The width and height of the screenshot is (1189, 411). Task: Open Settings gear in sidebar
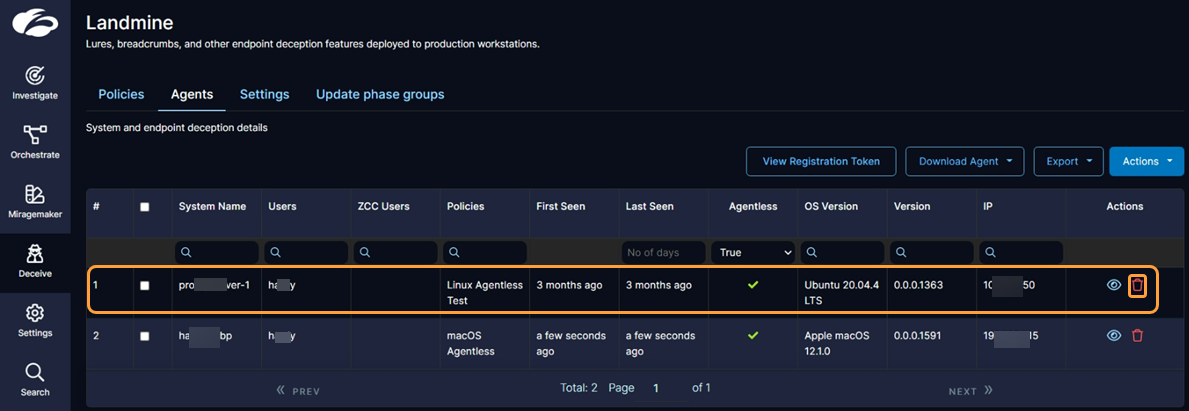(x=35, y=318)
